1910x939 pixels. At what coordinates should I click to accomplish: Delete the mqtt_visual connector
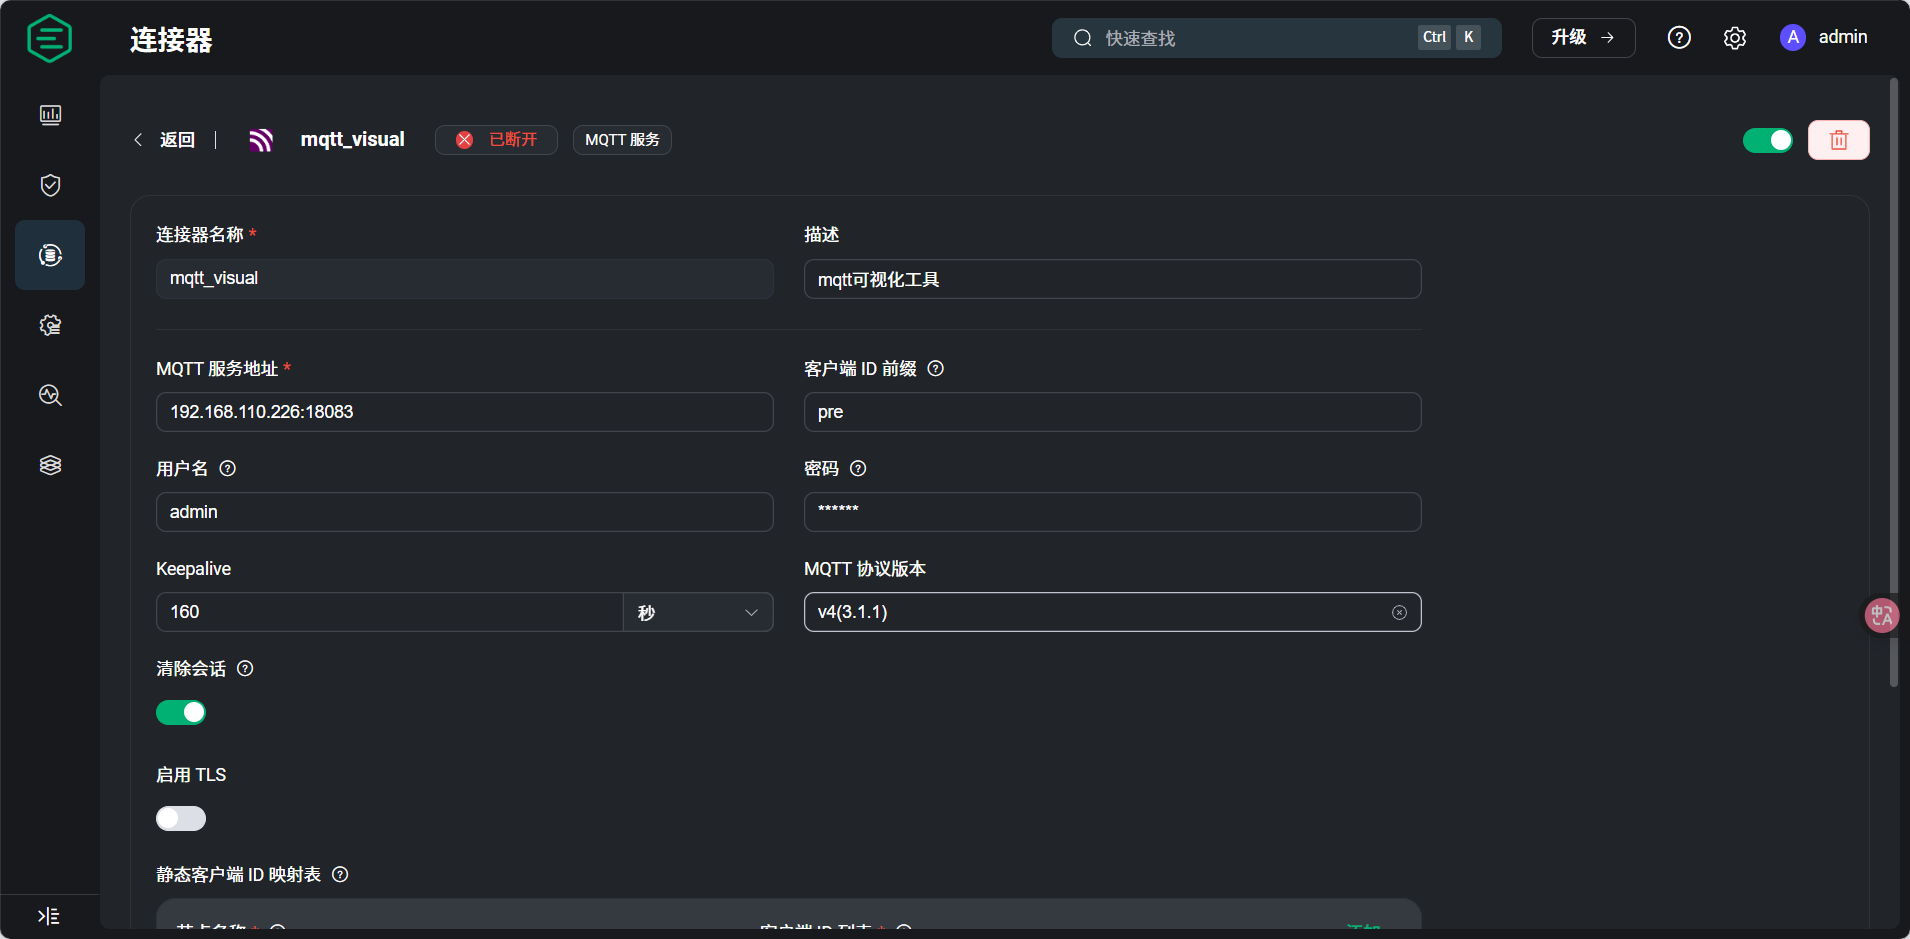tap(1838, 140)
